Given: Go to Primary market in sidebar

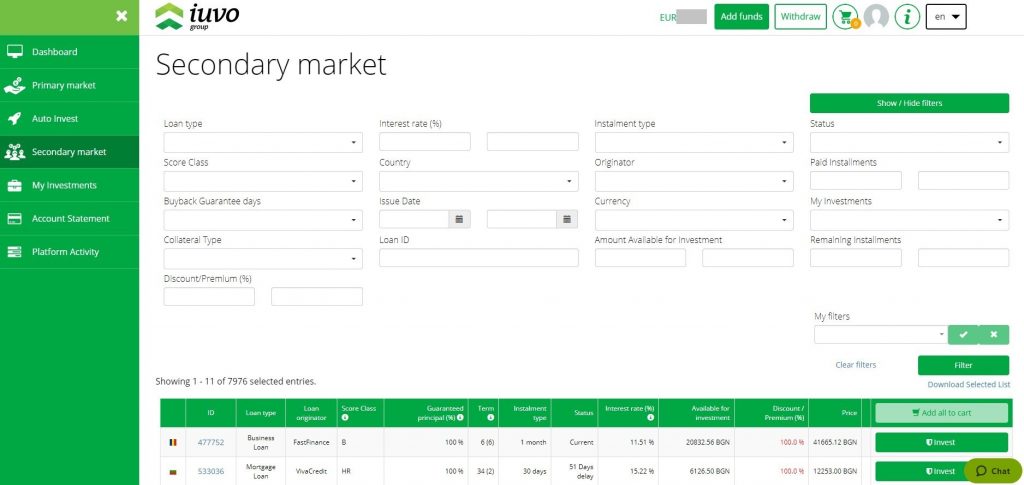Looking at the screenshot, I should [x=64, y=85].
